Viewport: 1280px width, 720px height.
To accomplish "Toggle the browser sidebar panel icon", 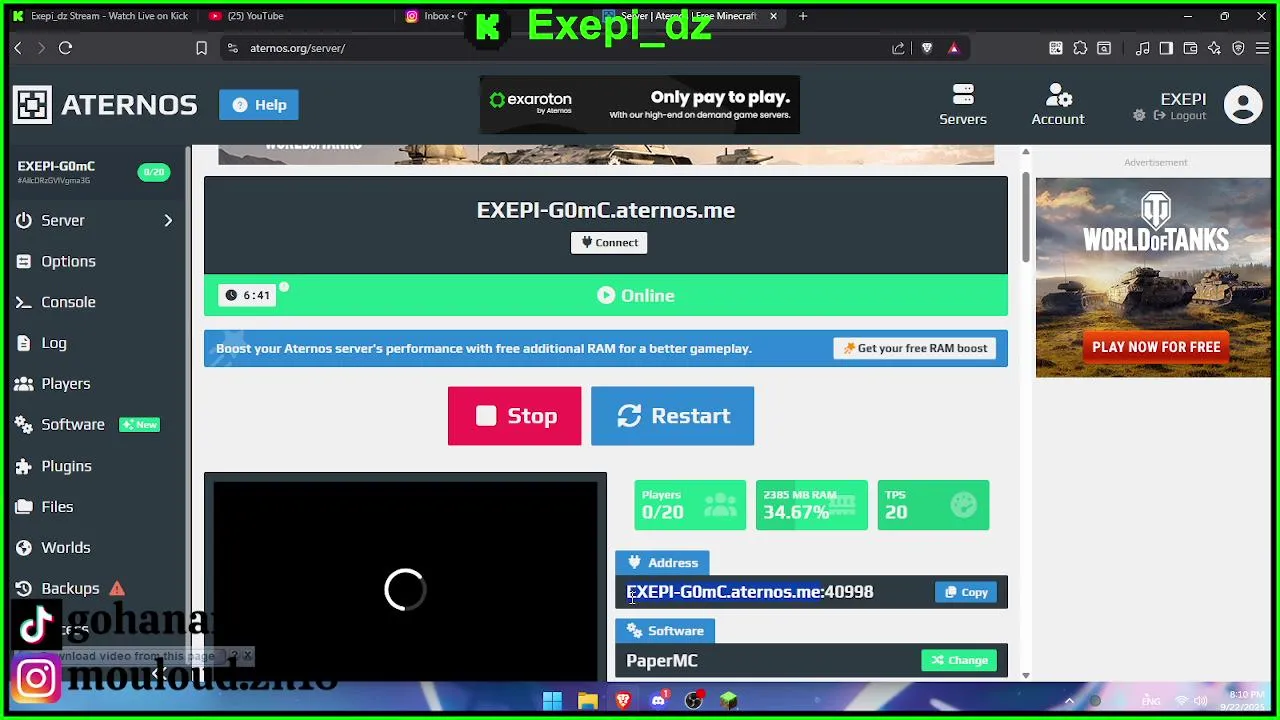I will pyautogui.click(x=1166, y=48).
